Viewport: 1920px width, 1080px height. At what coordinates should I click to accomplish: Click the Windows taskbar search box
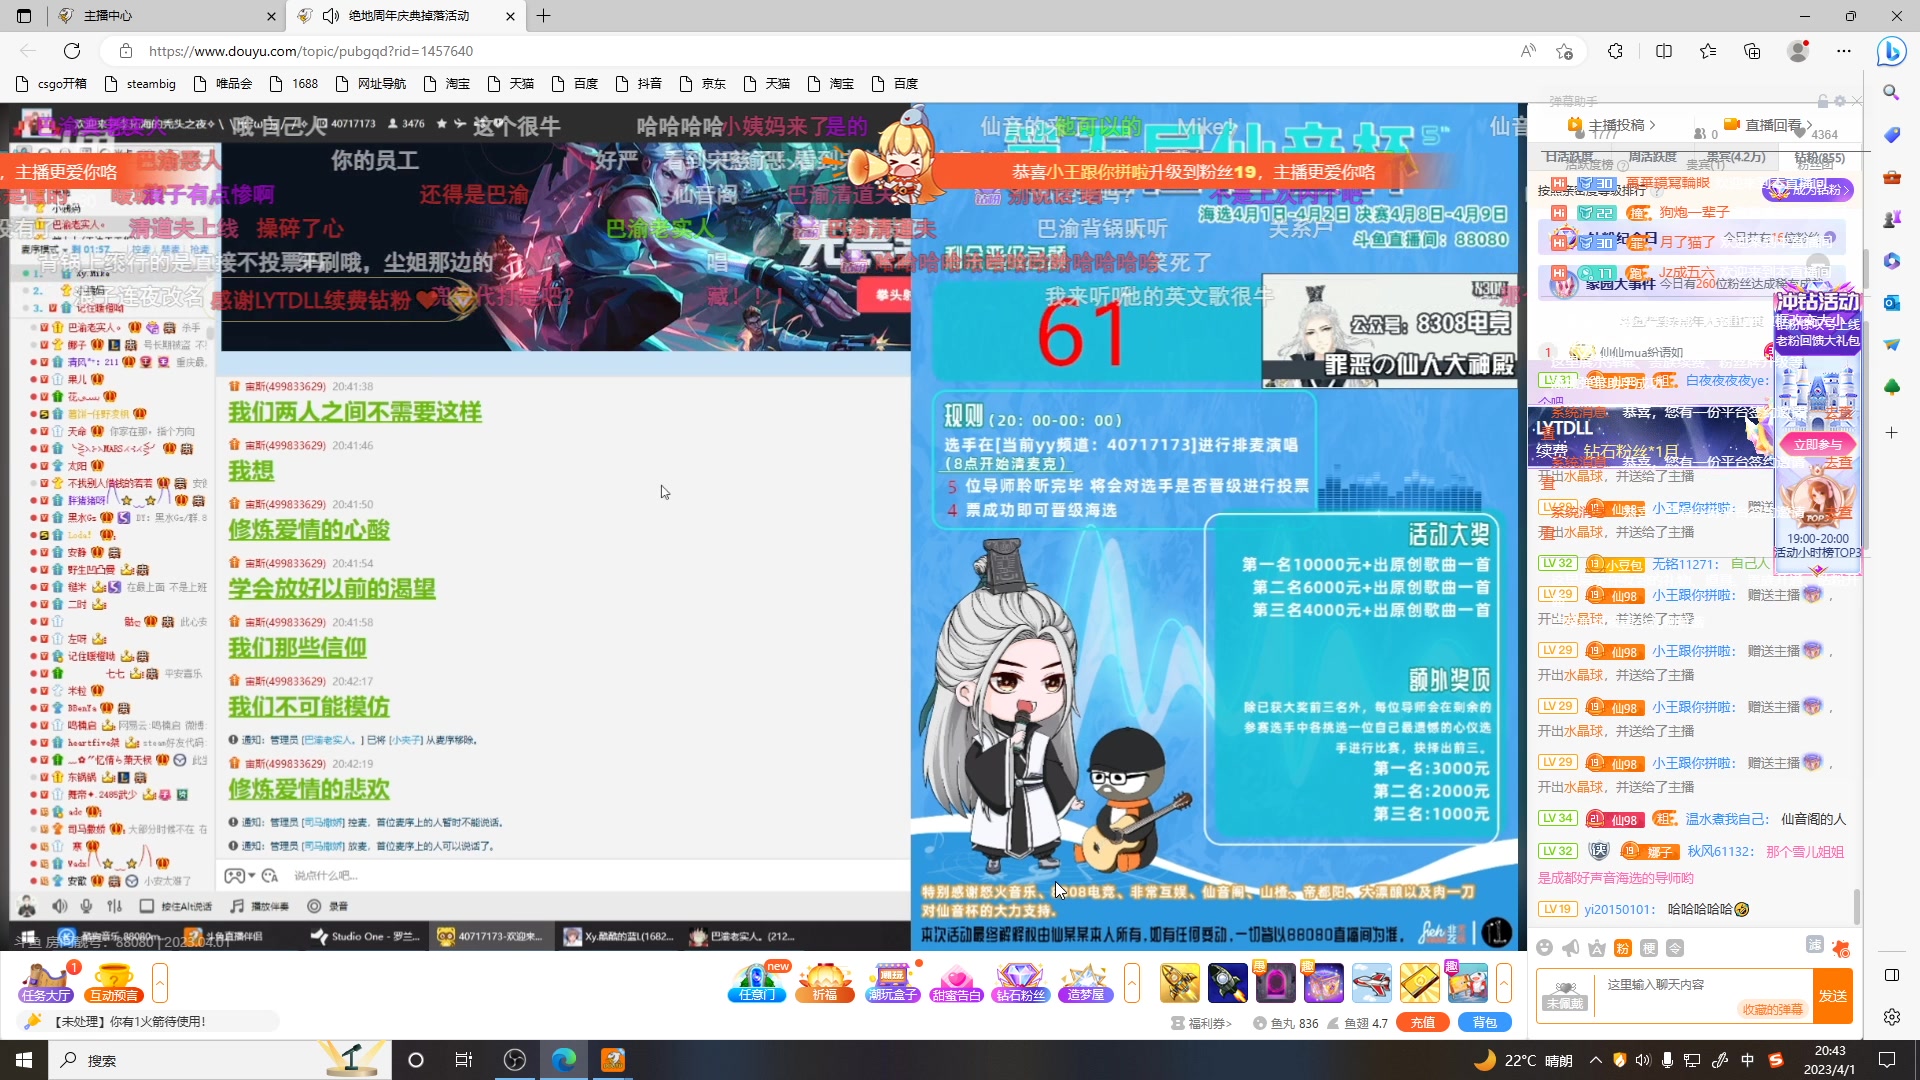click(x=218, y=1060)
